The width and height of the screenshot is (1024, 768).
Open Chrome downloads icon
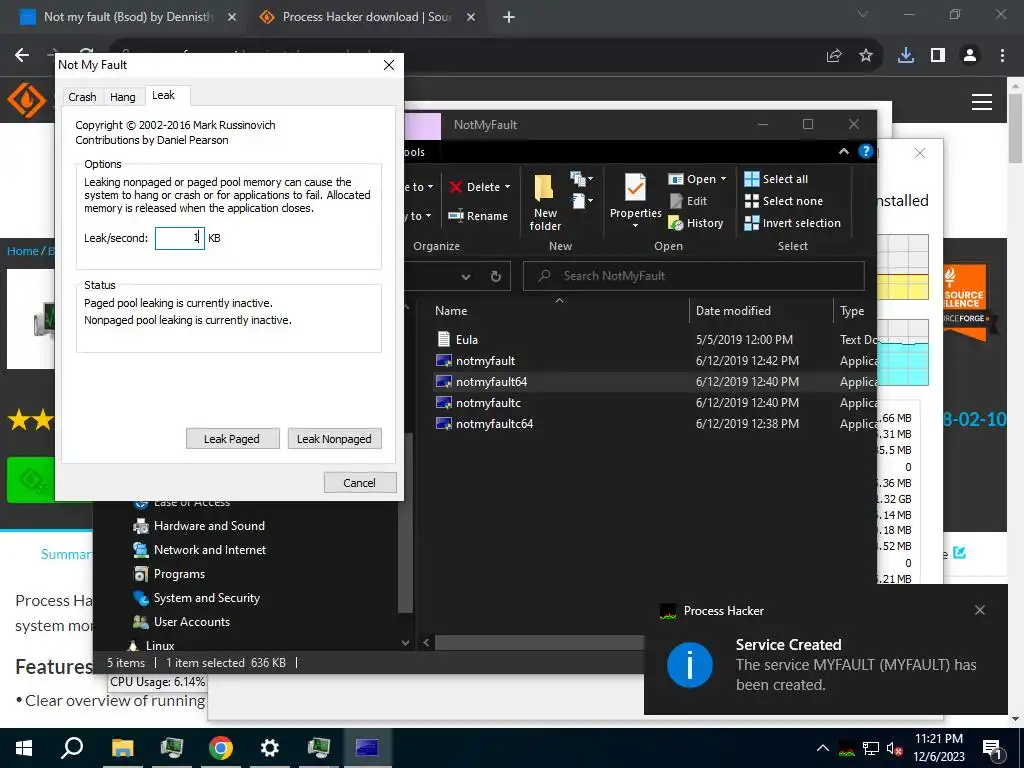[x=906, y=56]
